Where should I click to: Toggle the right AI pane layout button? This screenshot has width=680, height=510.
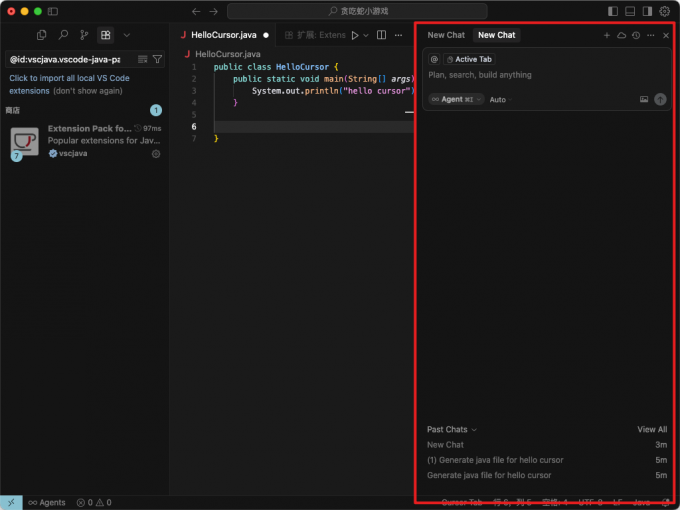[647, 11]
